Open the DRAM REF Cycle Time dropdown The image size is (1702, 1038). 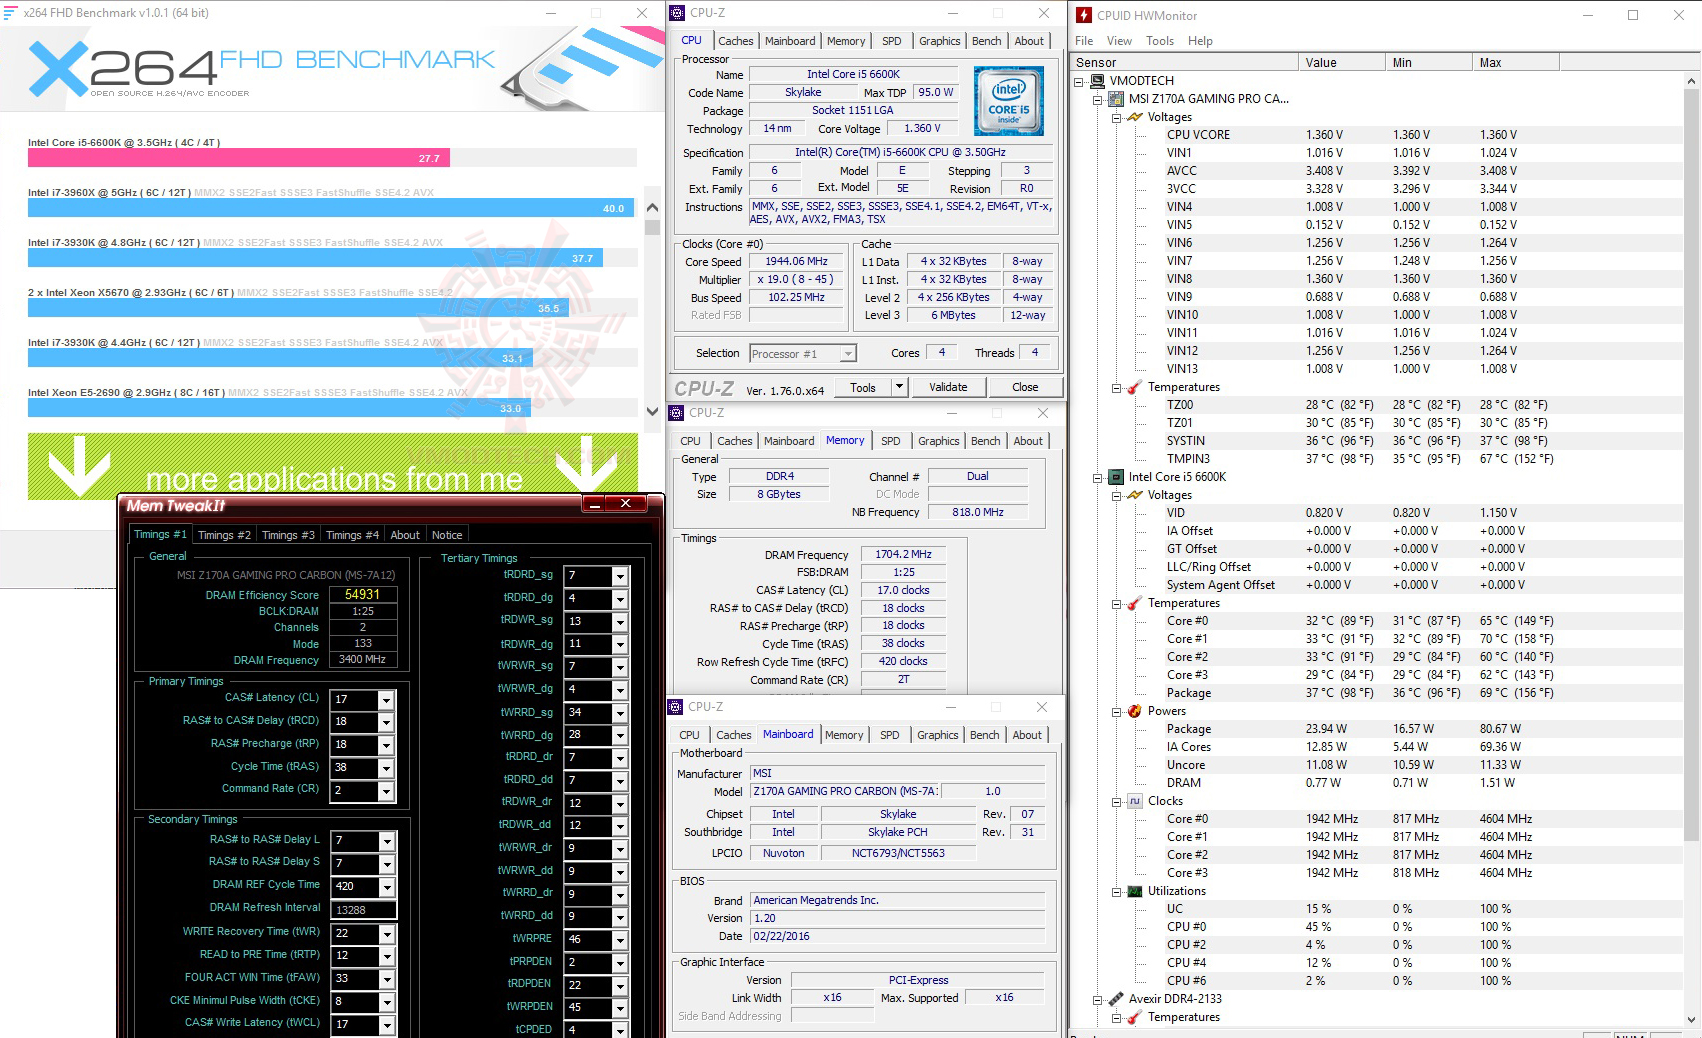coord(386,887)
